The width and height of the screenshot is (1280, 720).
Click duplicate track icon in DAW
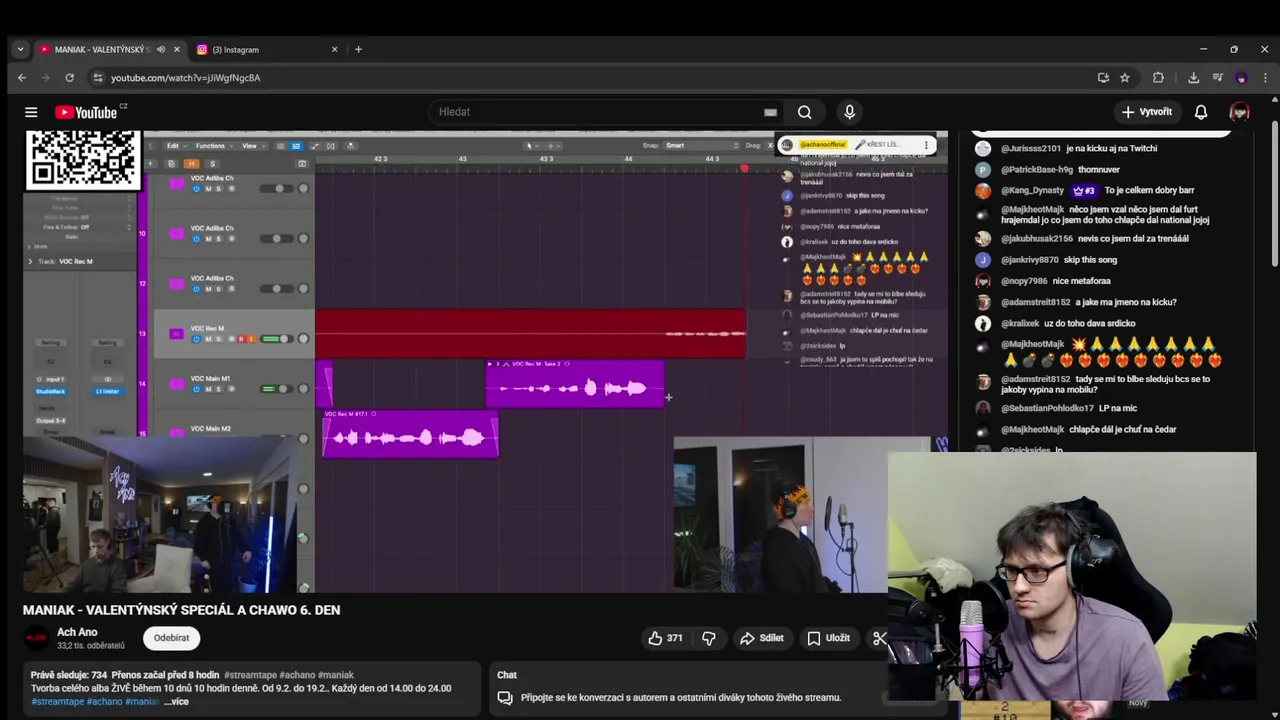[171, 163]
